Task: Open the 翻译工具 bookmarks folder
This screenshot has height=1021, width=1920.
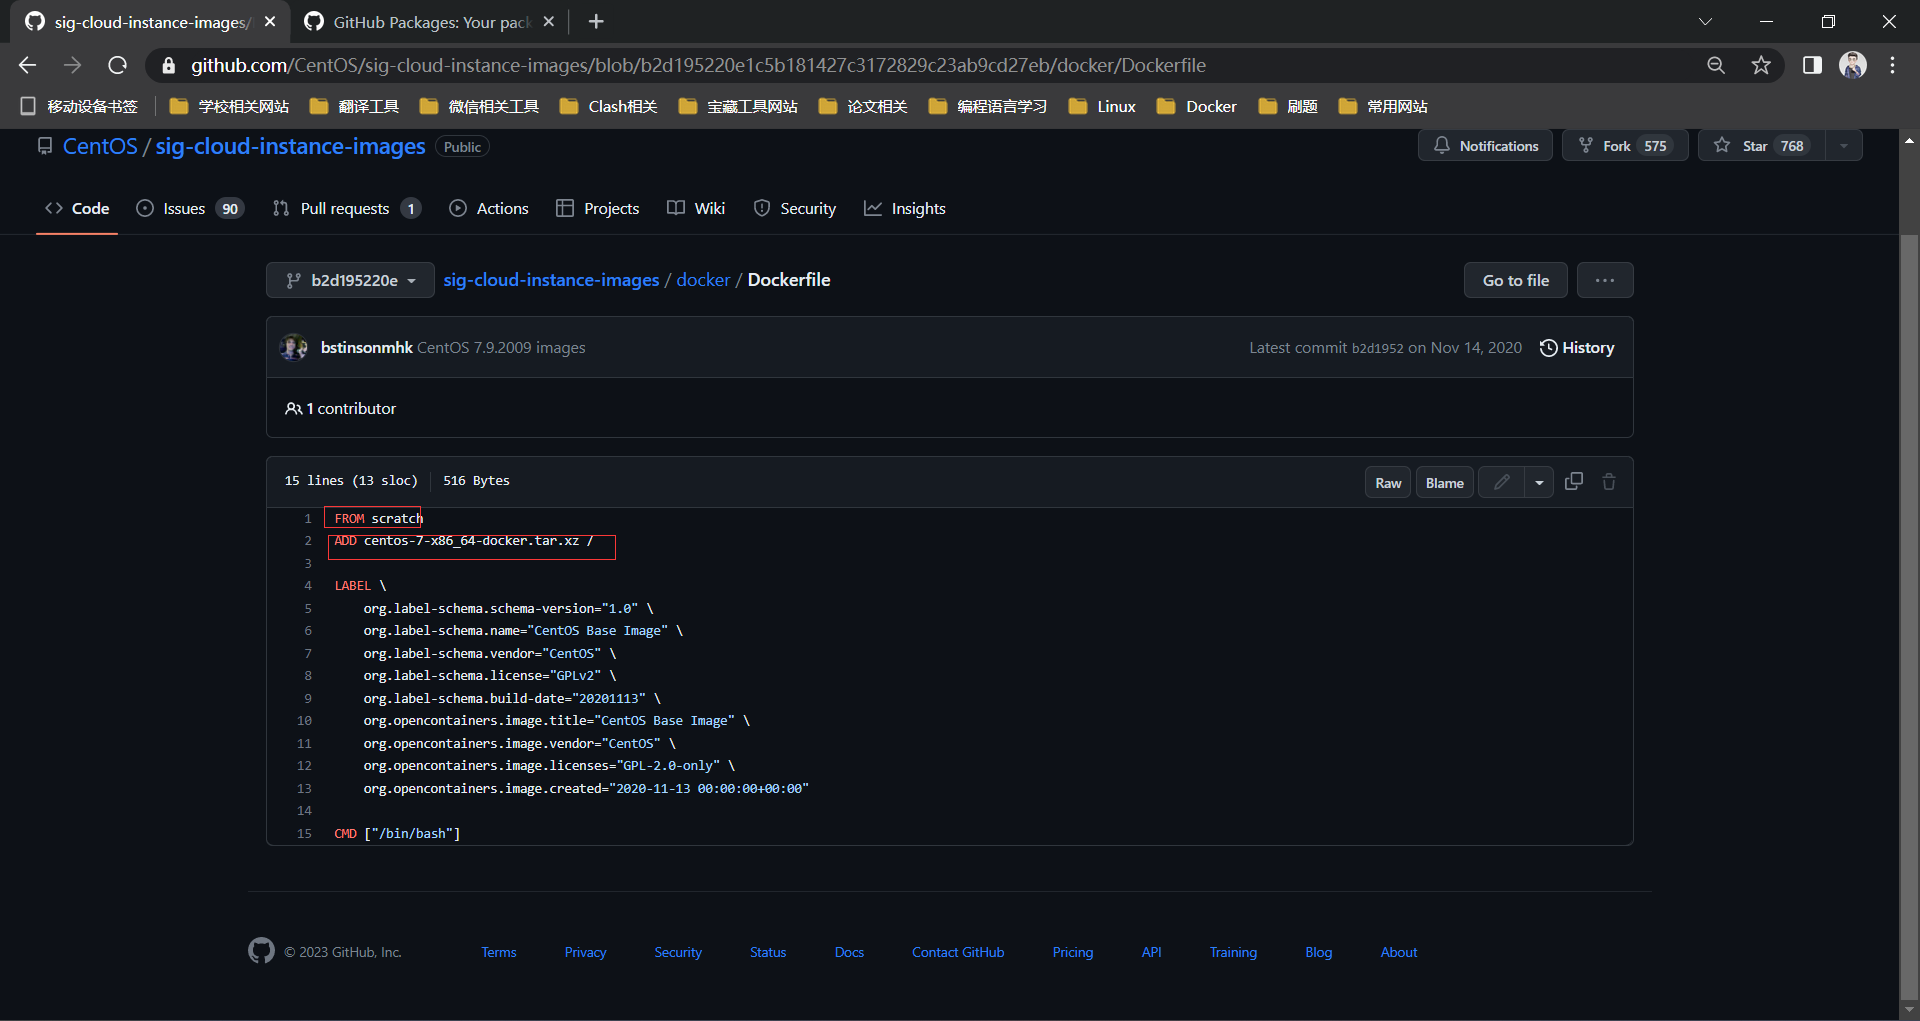Action: coord(355,106)
